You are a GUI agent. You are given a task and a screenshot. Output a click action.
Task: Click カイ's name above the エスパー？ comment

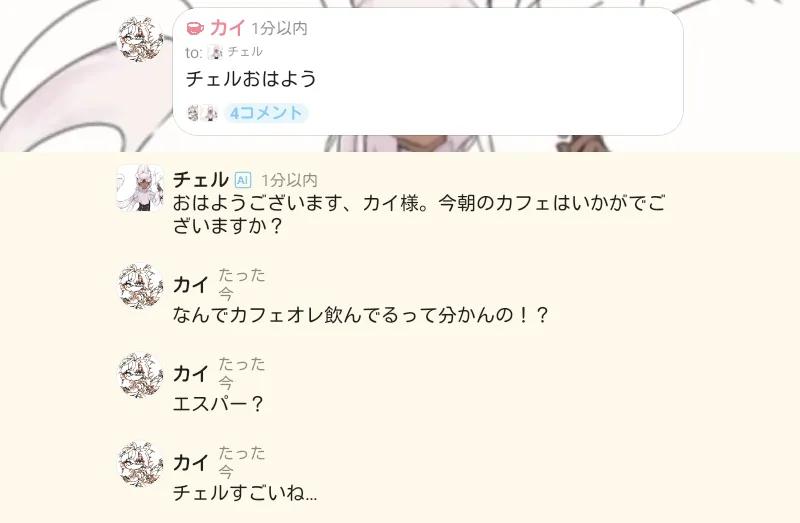tap(191, 373)
